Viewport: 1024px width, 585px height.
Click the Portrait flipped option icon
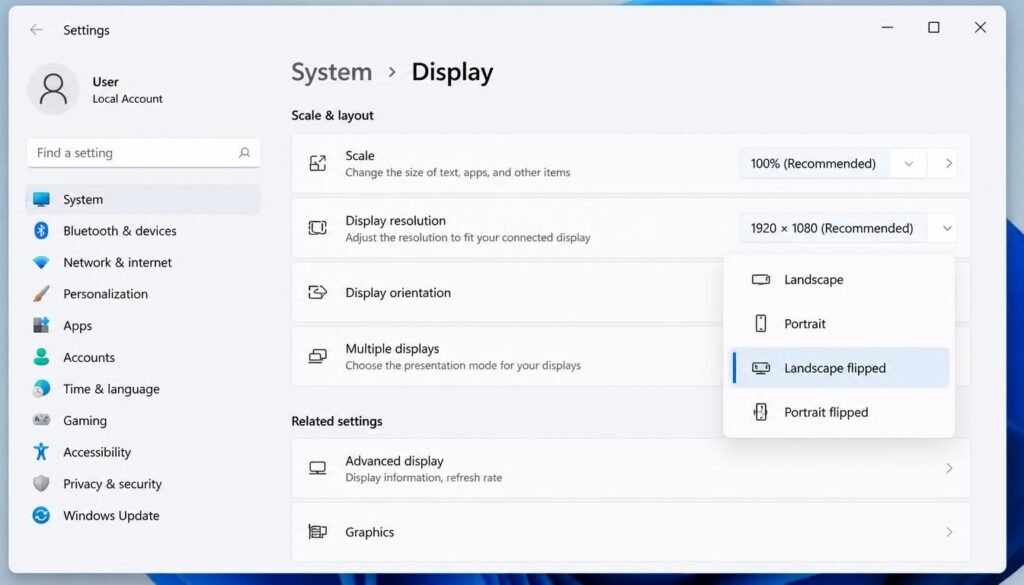pyautogui.click(x=761, y=412)
